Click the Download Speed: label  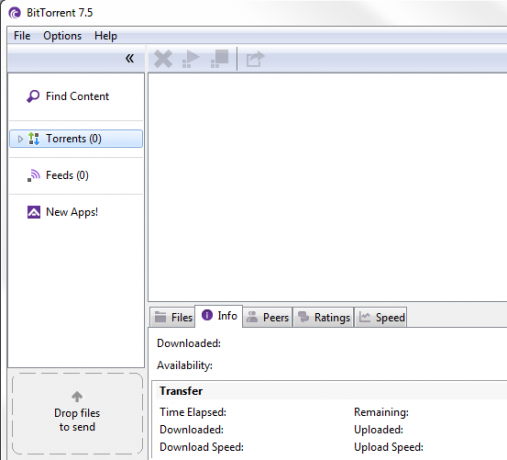[202, 447]
